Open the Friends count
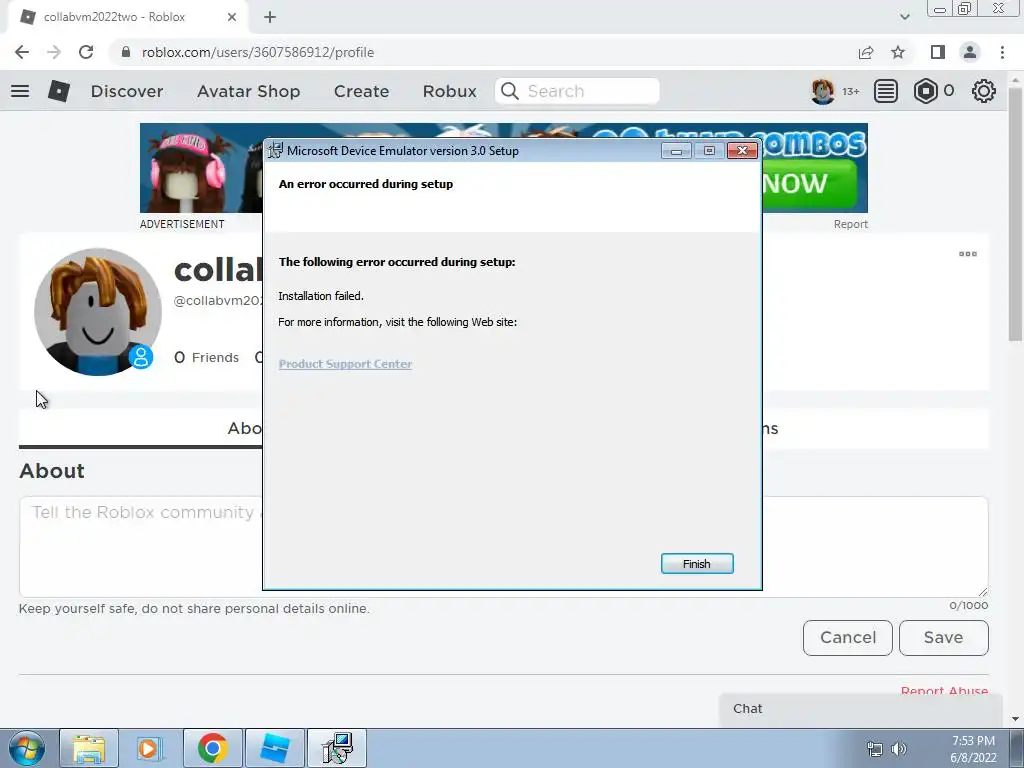 point(206,357)
